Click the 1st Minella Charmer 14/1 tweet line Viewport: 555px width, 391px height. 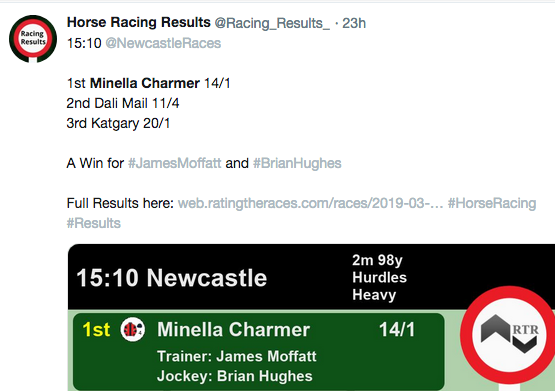(x=149, y=84)
